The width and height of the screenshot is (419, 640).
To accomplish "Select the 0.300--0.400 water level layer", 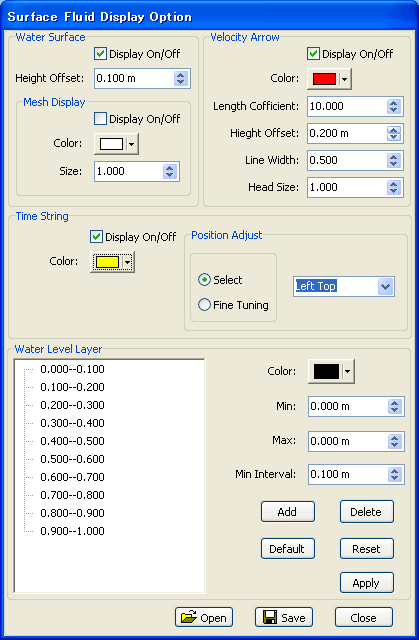I will pyautogui.click(x=72, y=423).
